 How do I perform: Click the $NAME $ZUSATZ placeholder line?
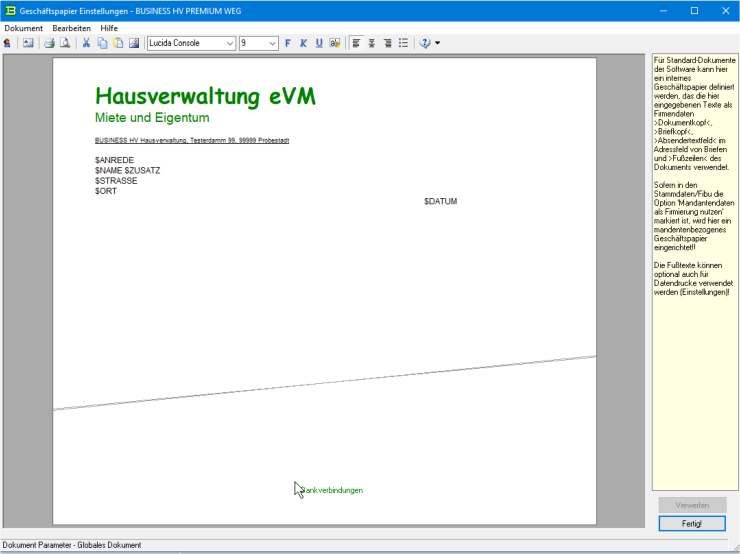(x=127, y=170)
